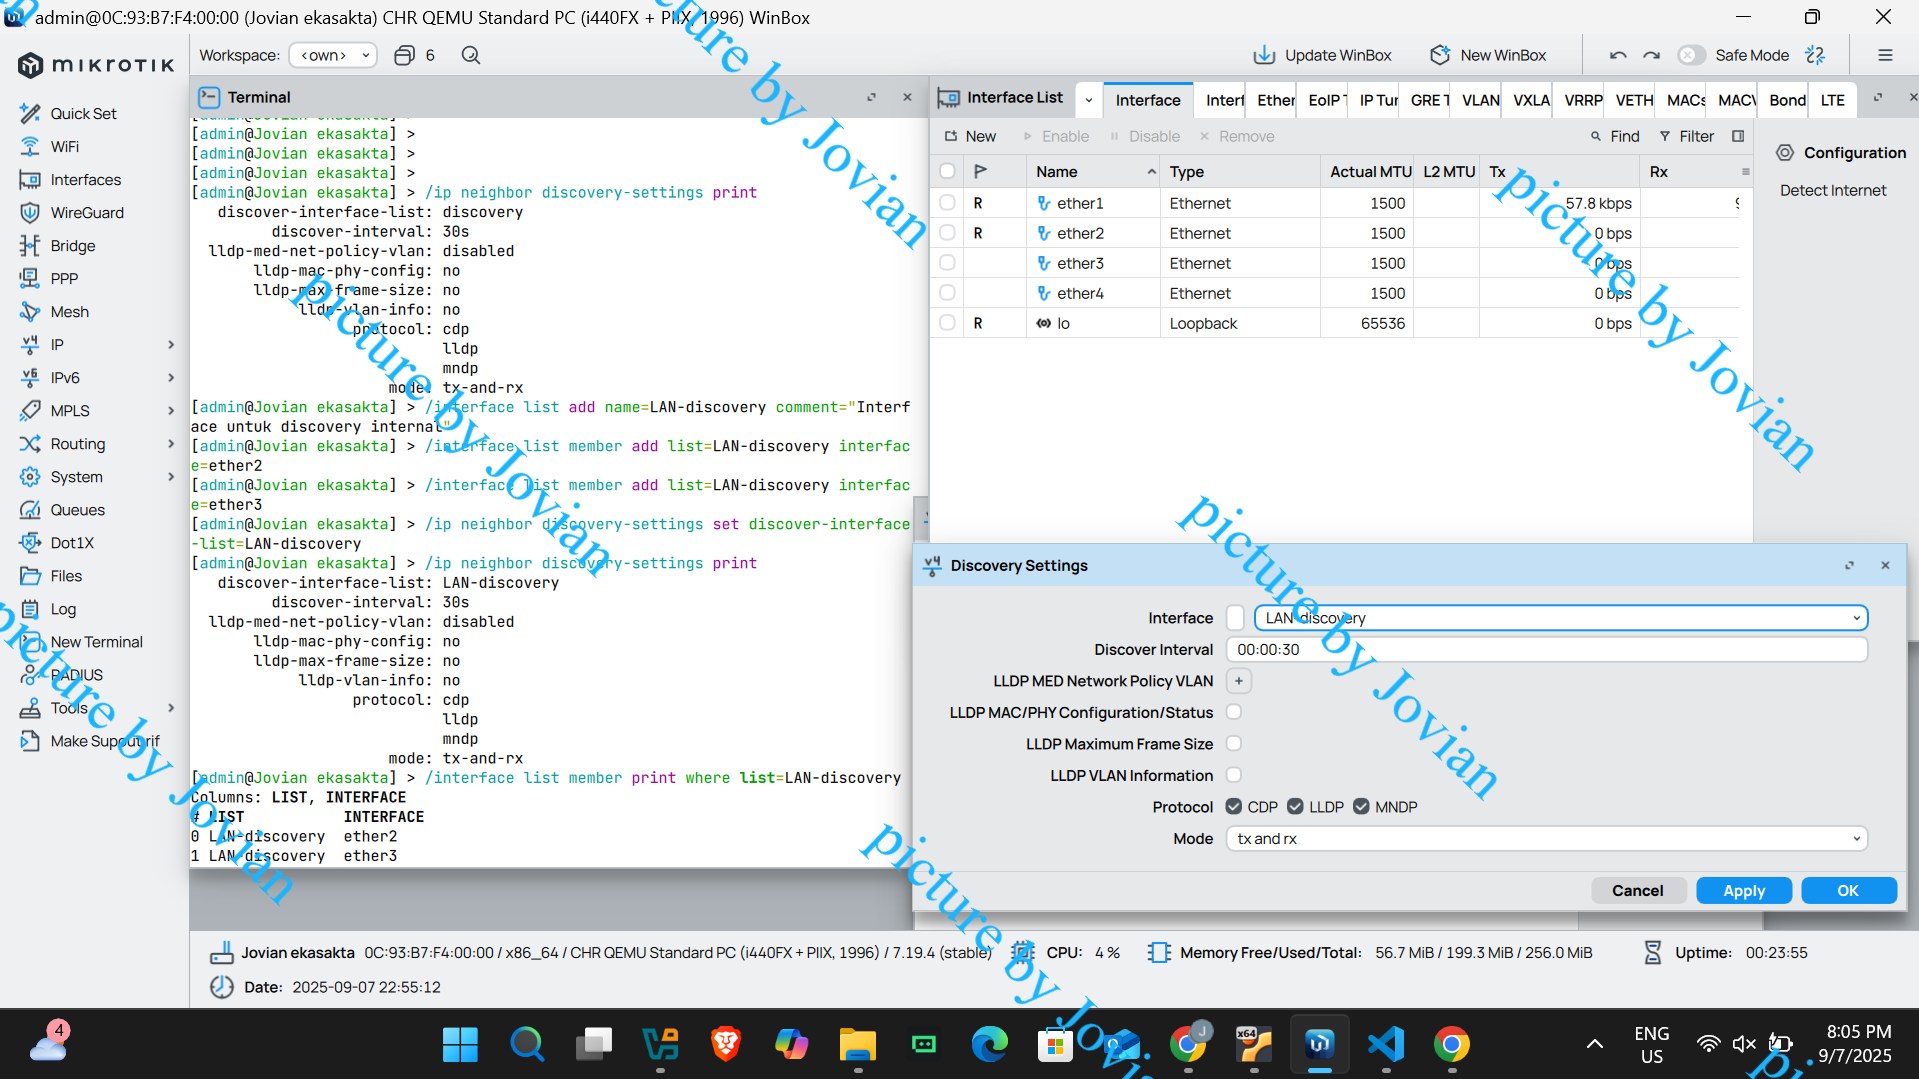Switch to the VLAN tab
The width and height of the screenshot is (1919, 1079).
pos(1480,100)
